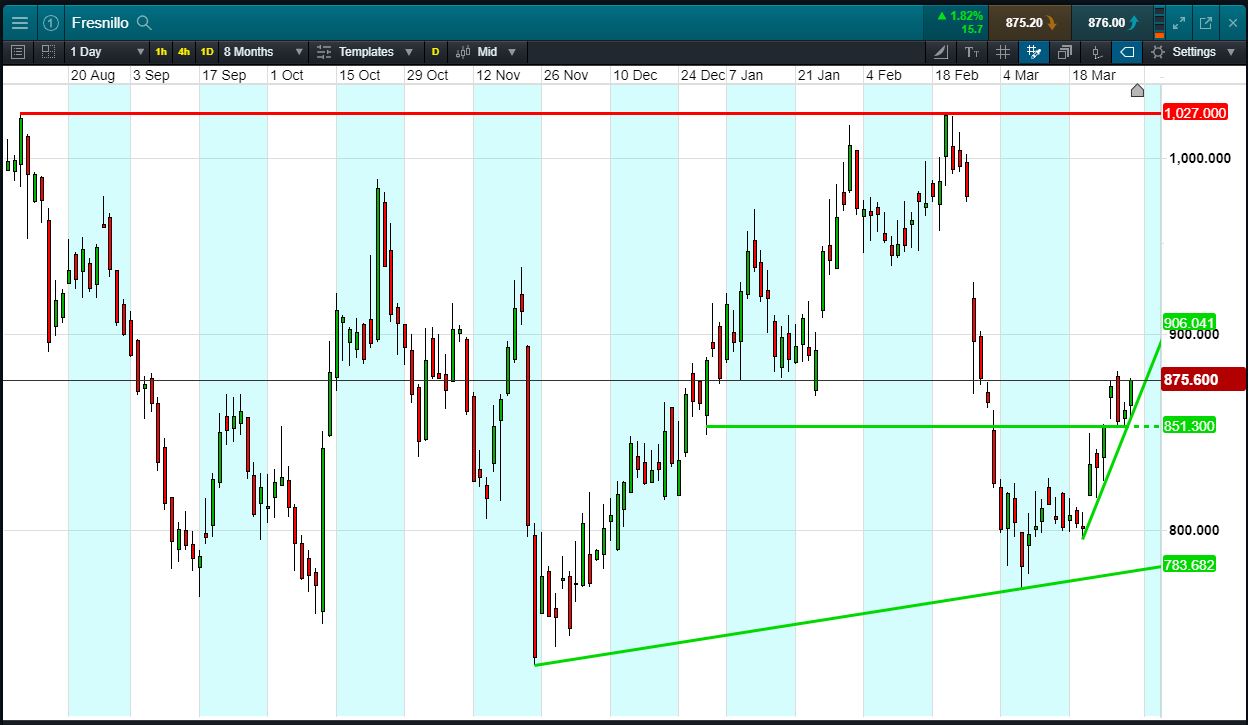Viewport: 1248px width, 725px height.
Task: Click the 1 Oct date label
Action: coord(287,75)
